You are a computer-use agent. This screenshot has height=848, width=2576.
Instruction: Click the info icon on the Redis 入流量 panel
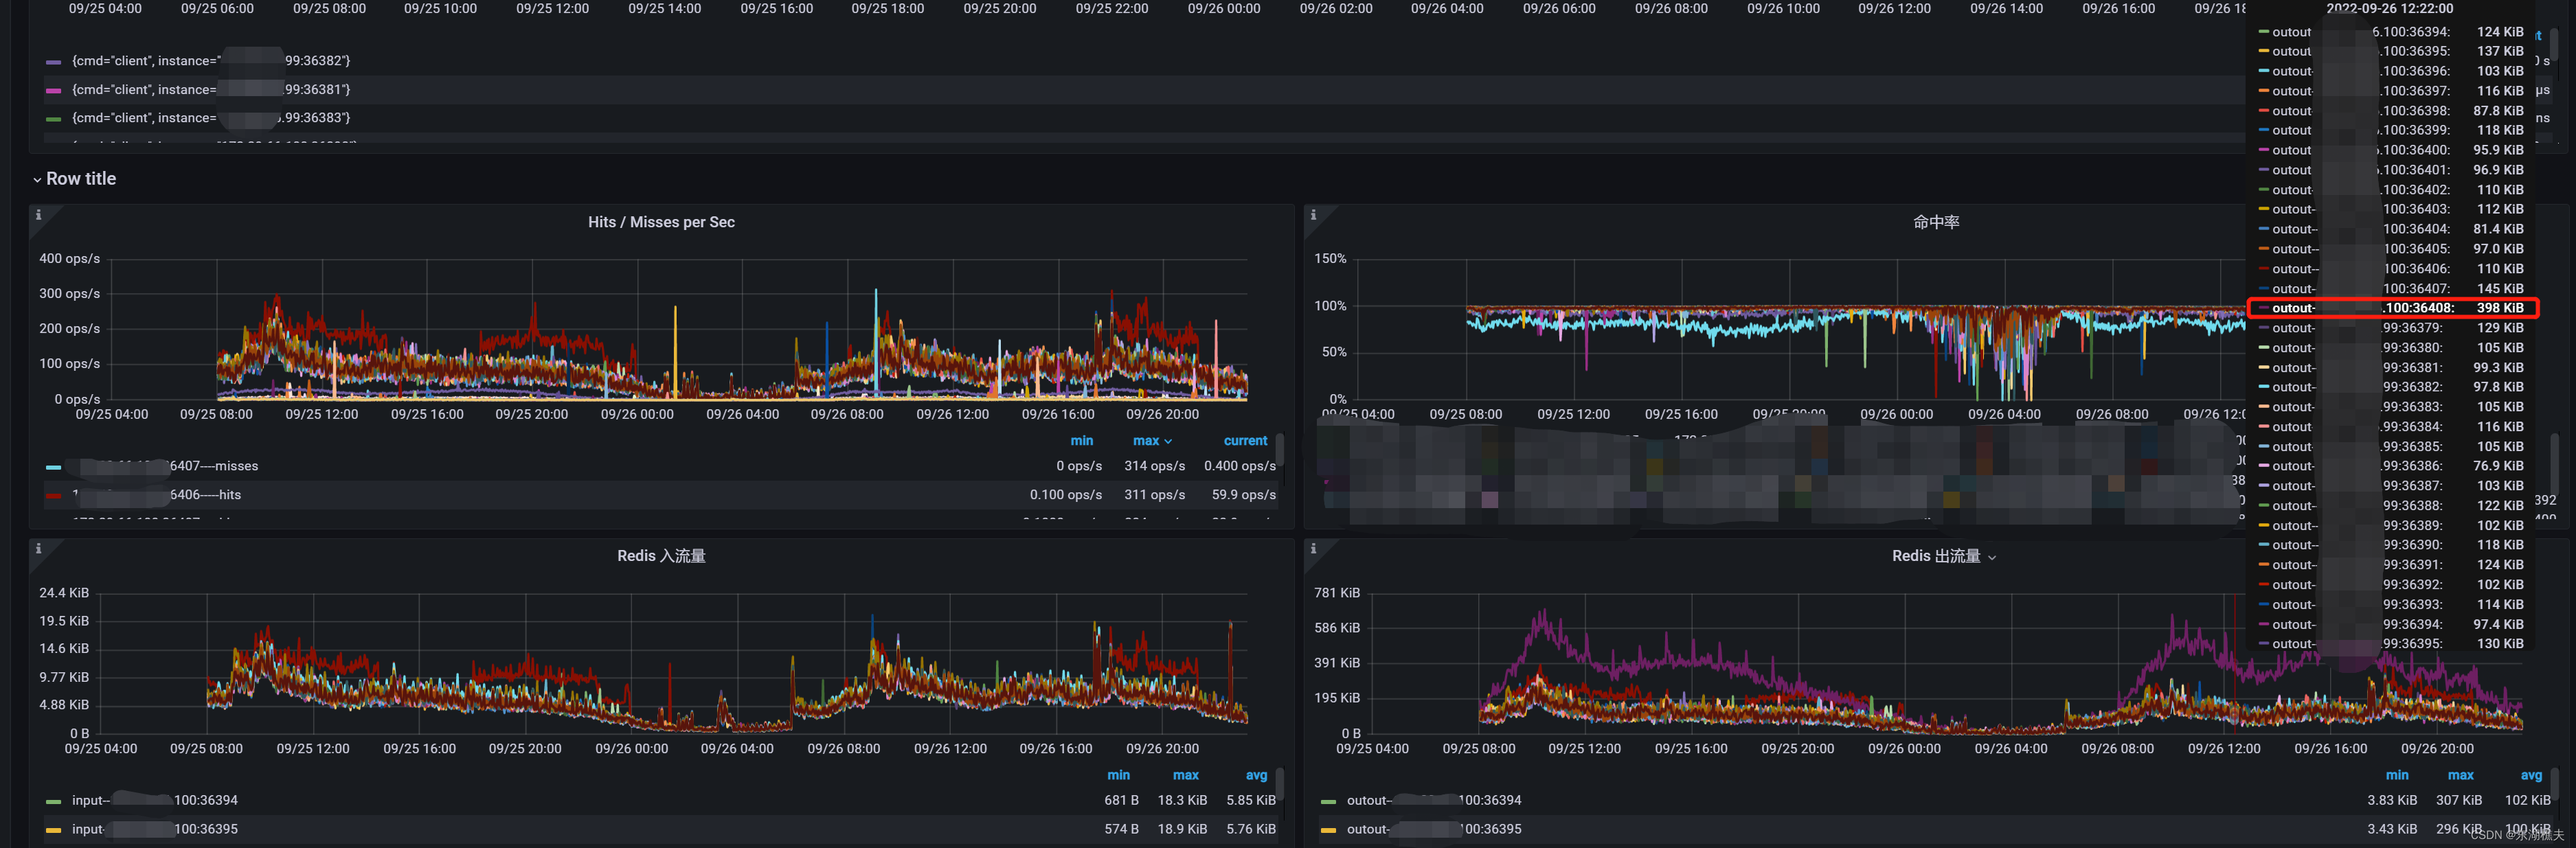click(x=39, y=548)
